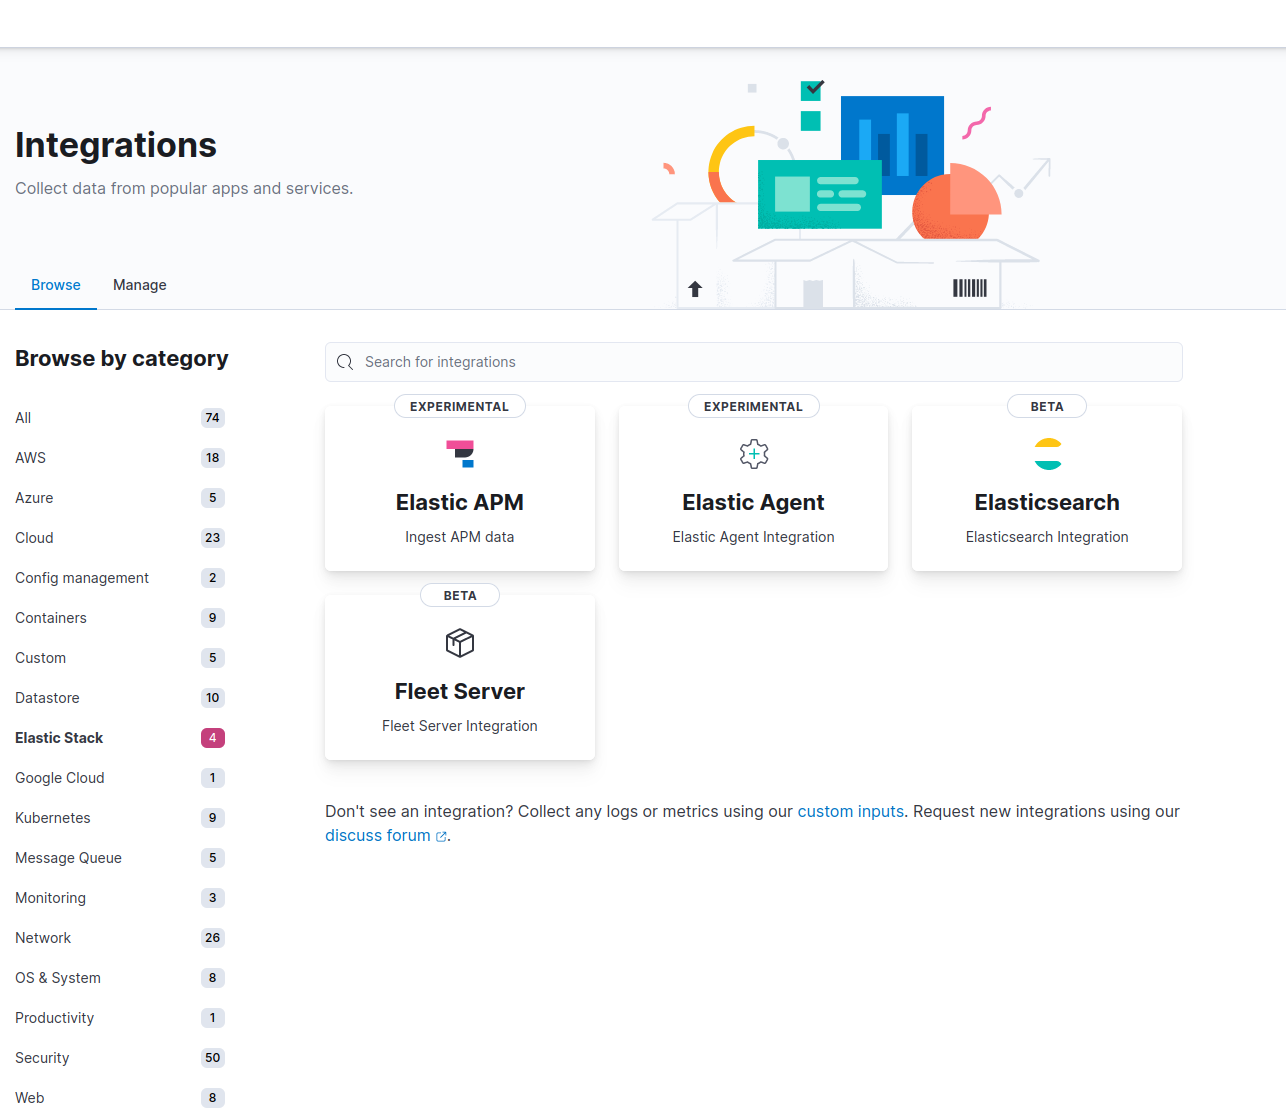1286x1119 pixels.
Task: Click the "Elastic Agent Integration" description
Action: (x=754, y=537)
